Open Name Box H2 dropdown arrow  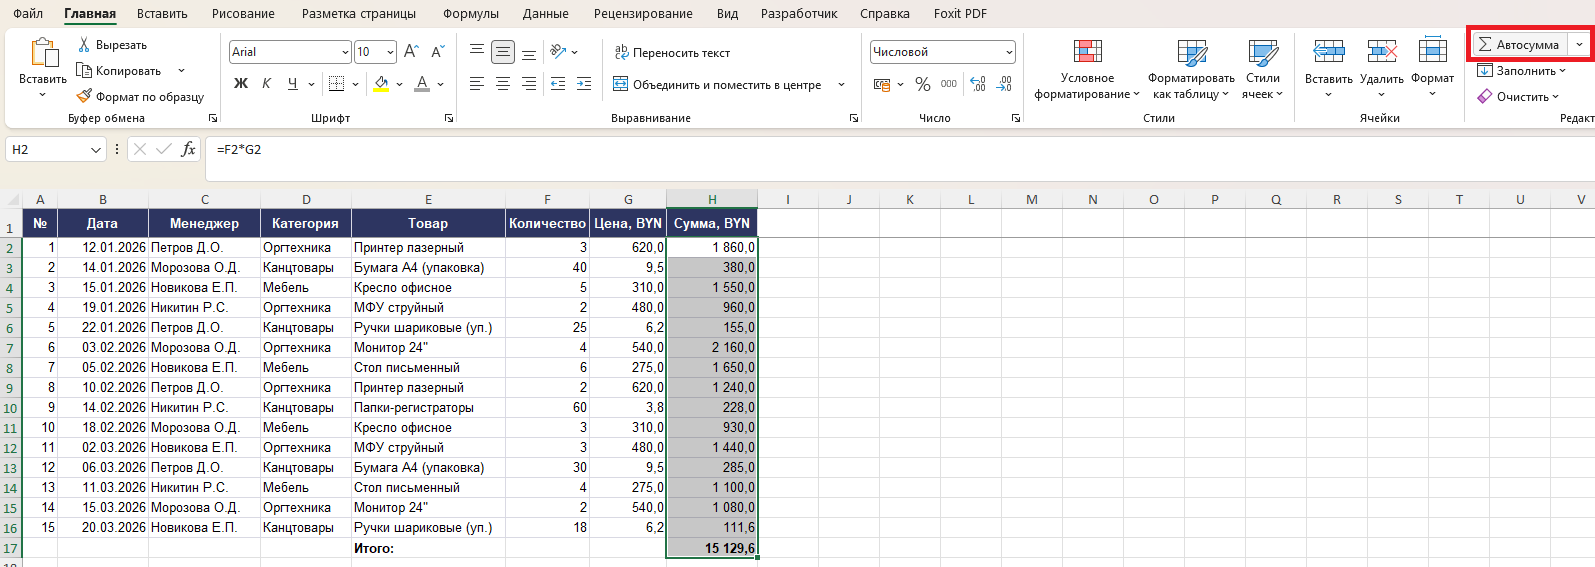coord(96,149)
